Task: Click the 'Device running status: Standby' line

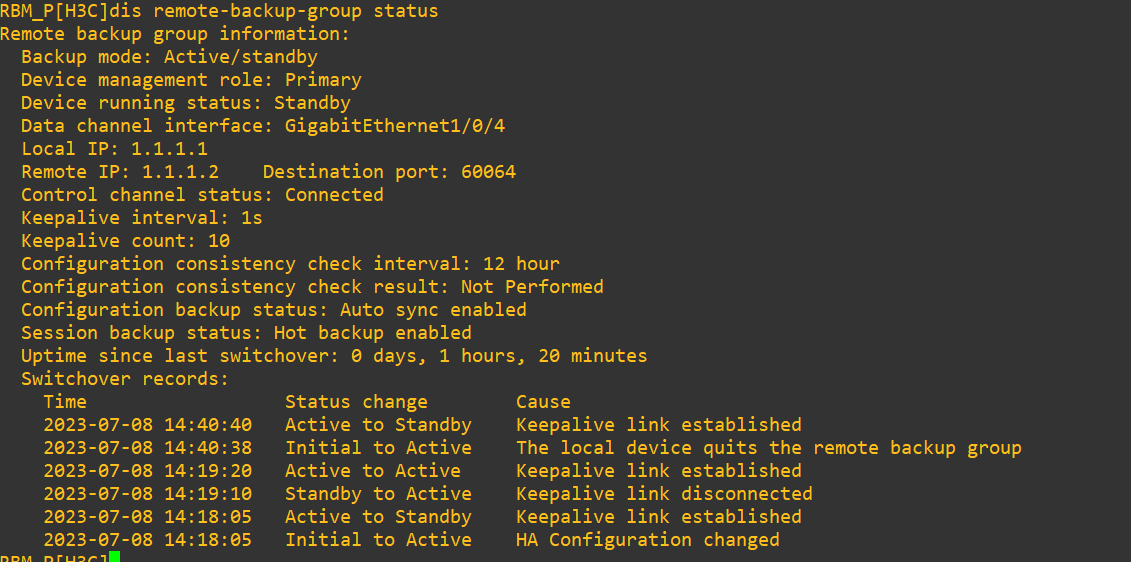Action: (x=186, y=103)
